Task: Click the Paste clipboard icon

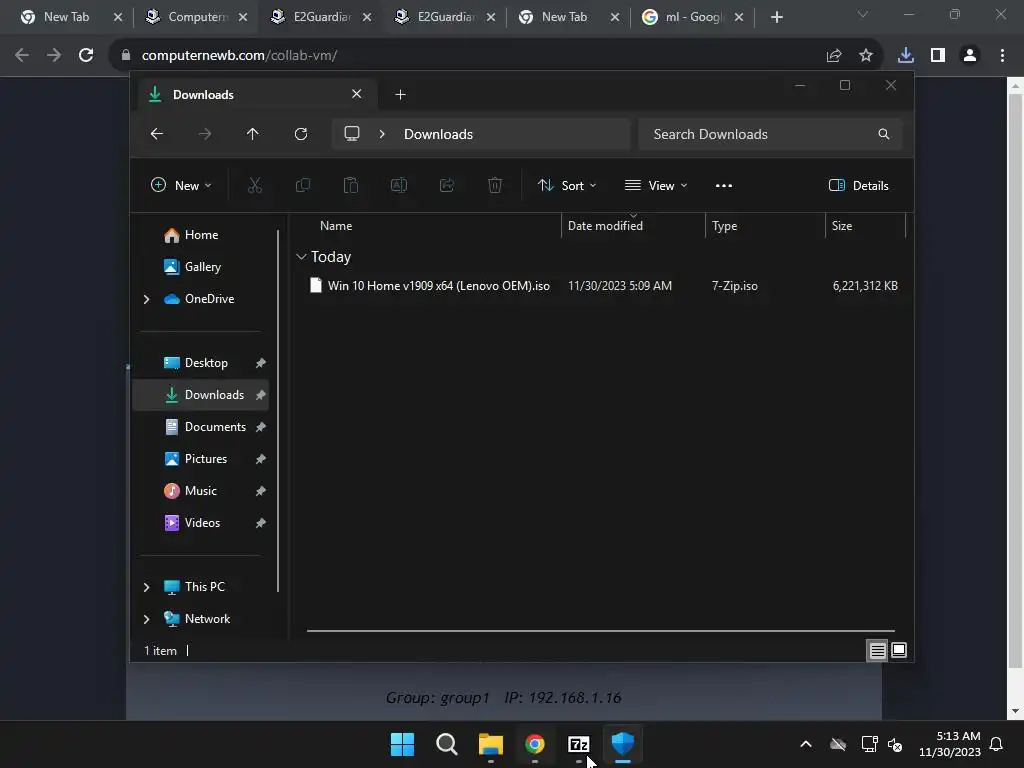Action: [351, 185]
